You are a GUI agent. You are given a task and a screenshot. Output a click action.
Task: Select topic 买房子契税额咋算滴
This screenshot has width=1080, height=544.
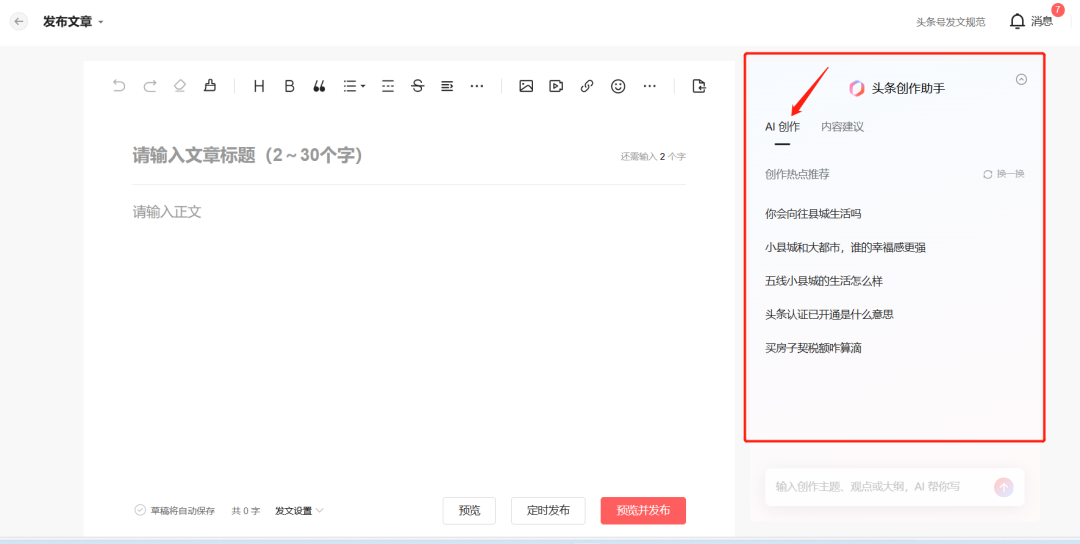pyautogui.click(x=813, y=348)
